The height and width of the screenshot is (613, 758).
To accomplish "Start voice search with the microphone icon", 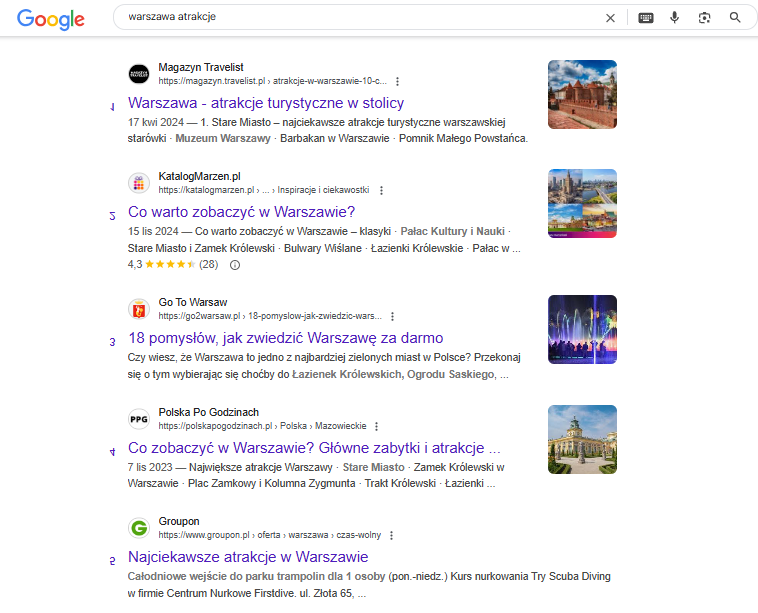I will [x=674, y=18].
